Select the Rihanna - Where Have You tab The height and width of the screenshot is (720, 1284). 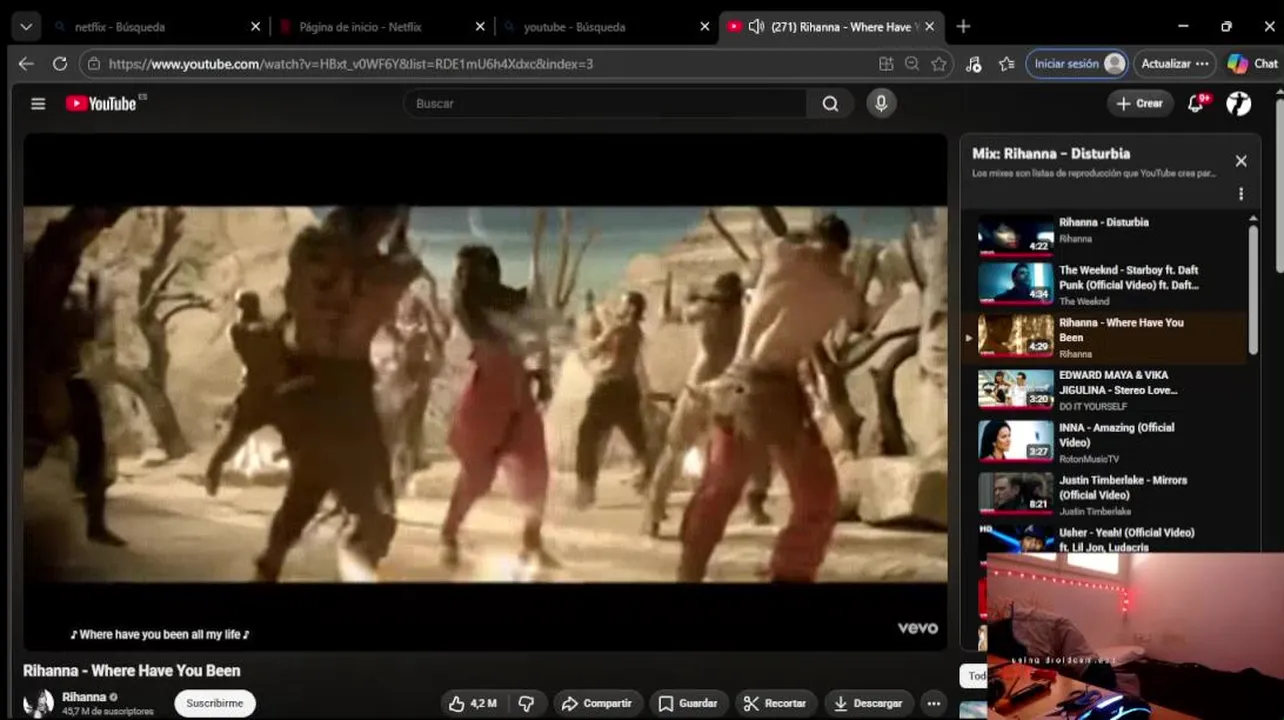(x=832, y=27)
